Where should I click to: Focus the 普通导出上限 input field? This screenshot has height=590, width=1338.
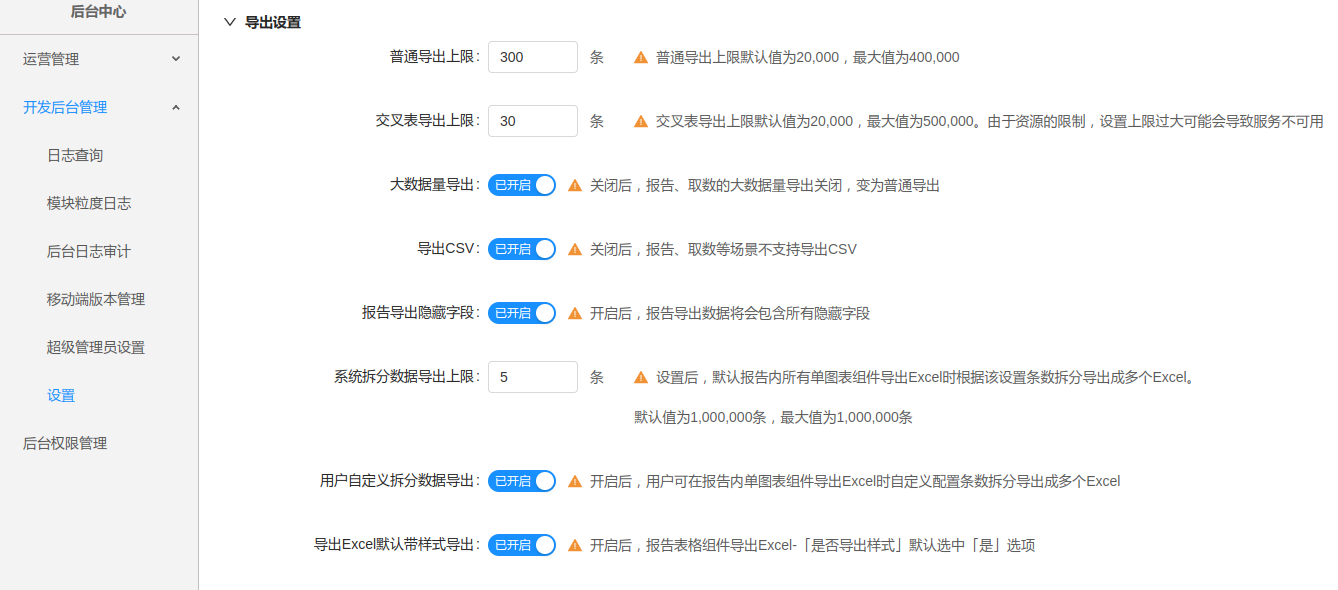point(532,57)
